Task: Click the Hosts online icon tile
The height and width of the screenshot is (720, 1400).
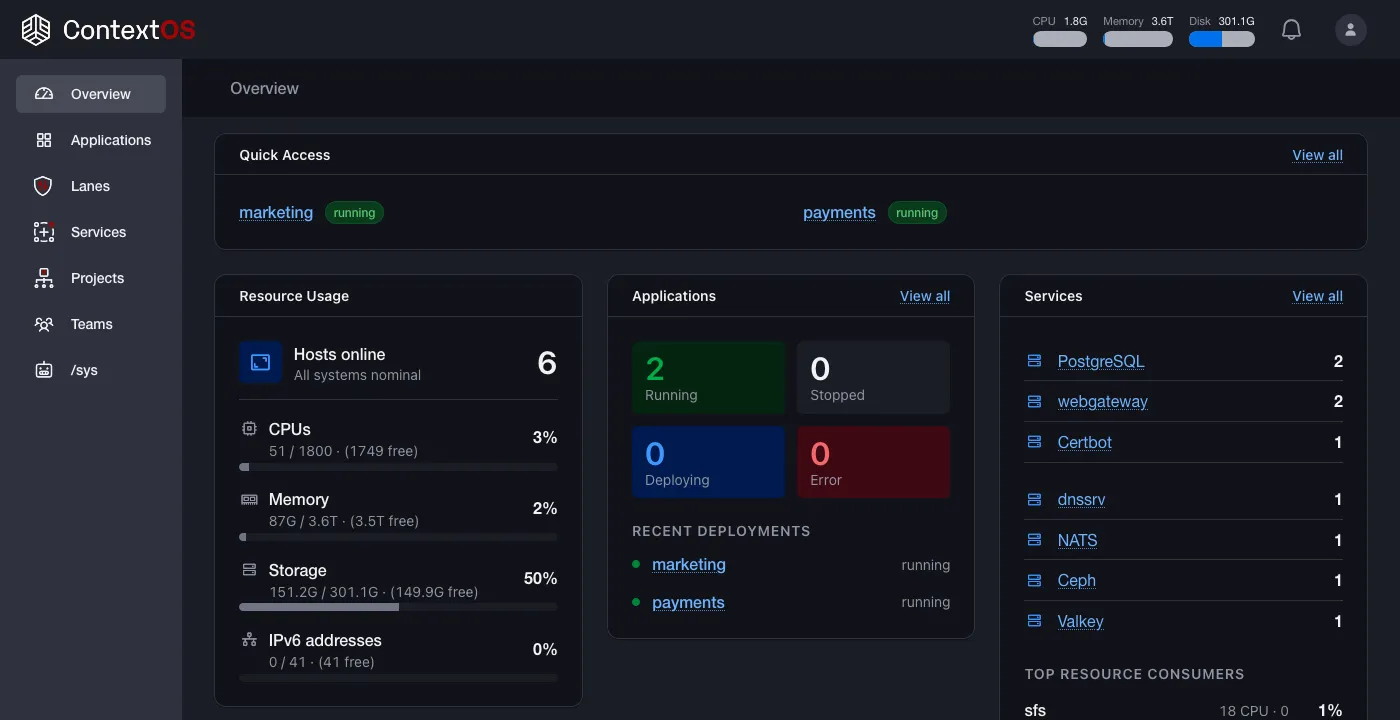Action: point(260,362)
